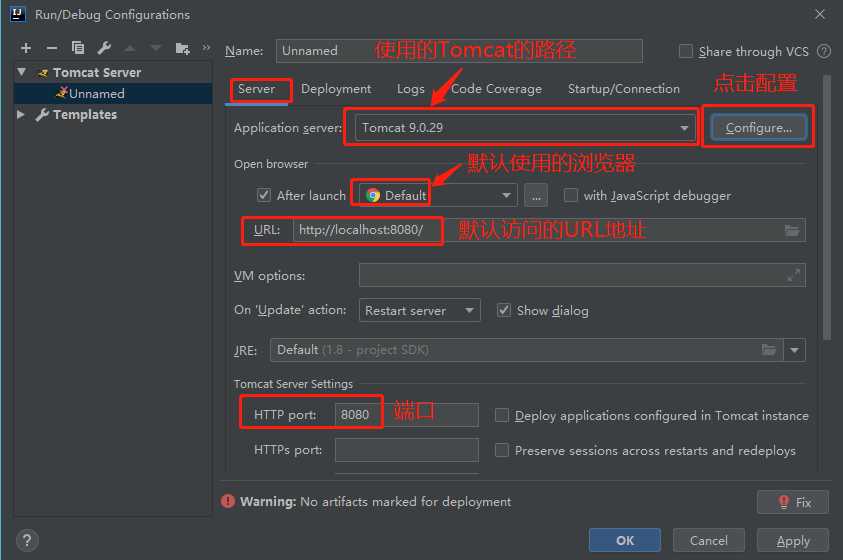Image resolution: width=843 pixels, height=560 pixels.
Task: Create new folder for configurations
Action: (x=183, y=49)
